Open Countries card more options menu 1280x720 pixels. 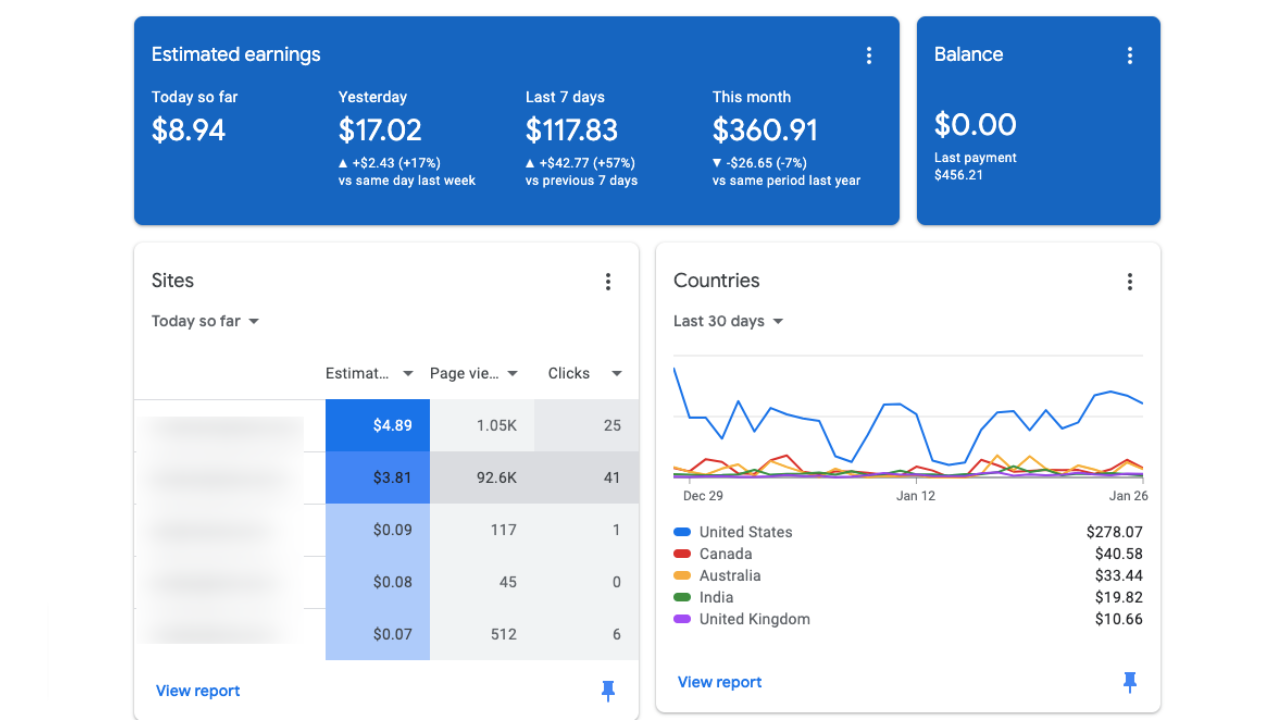click(1129, 282)
